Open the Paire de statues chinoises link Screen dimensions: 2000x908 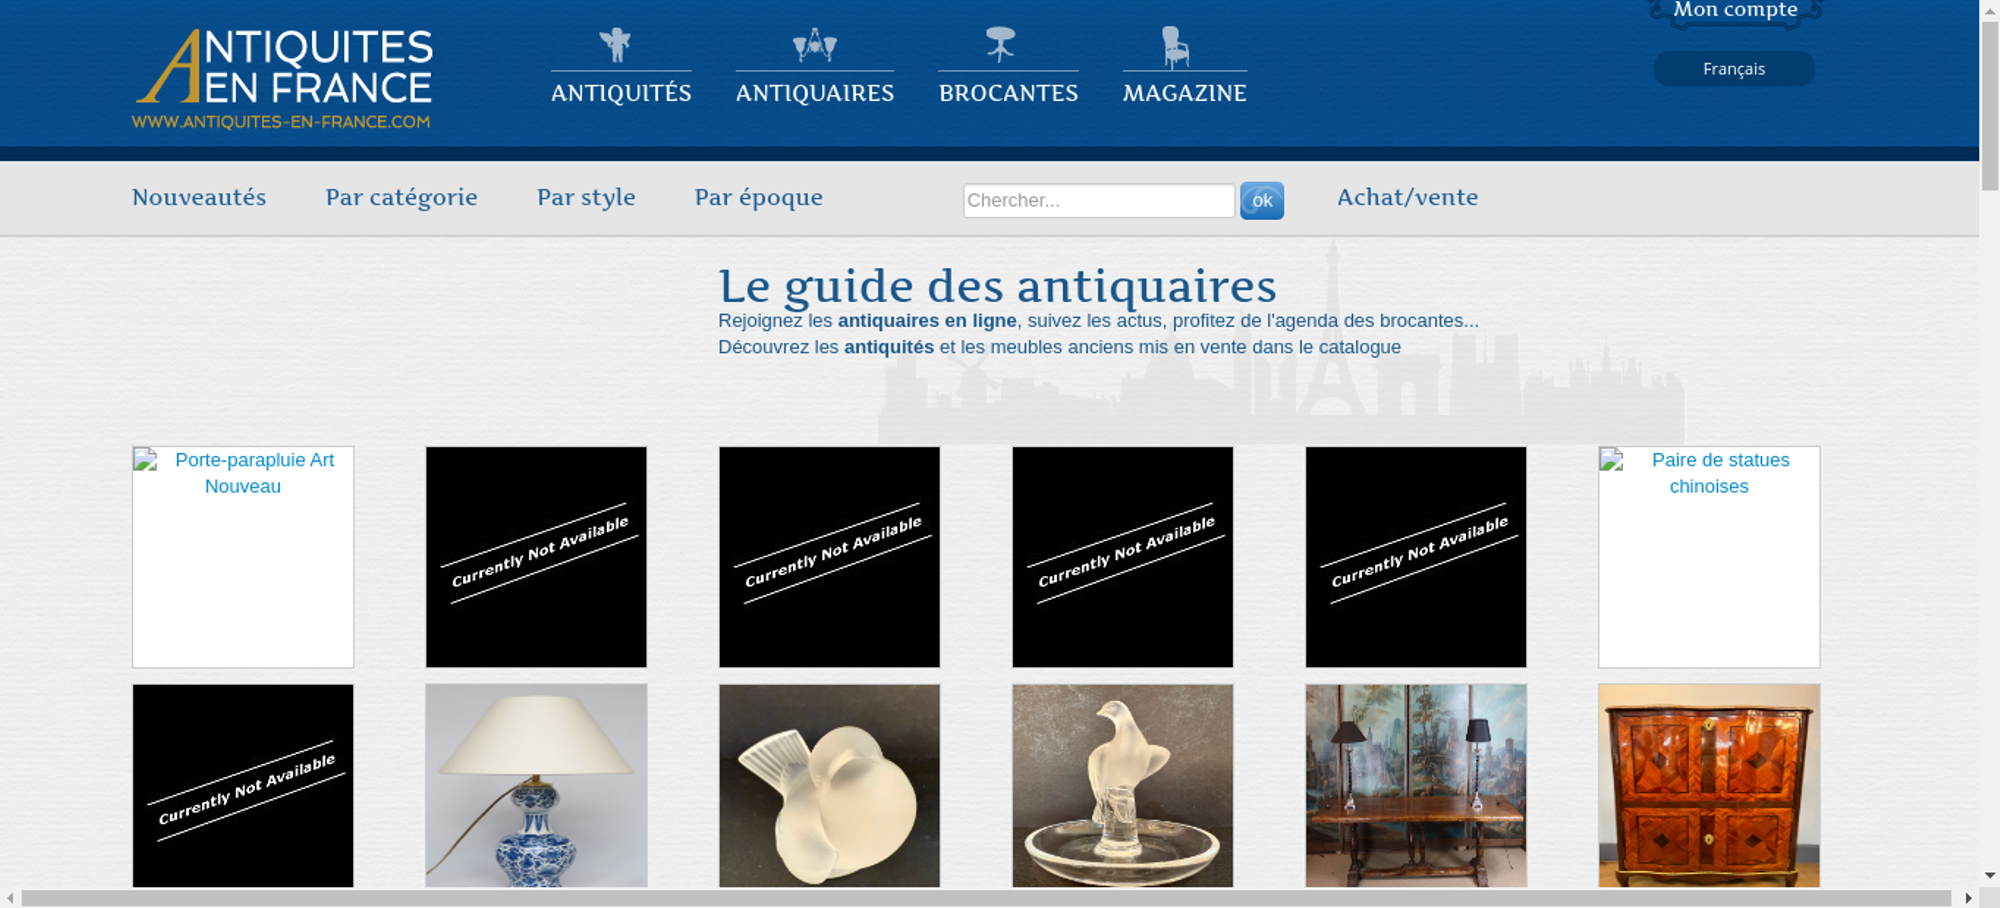tap(1720, 473)
